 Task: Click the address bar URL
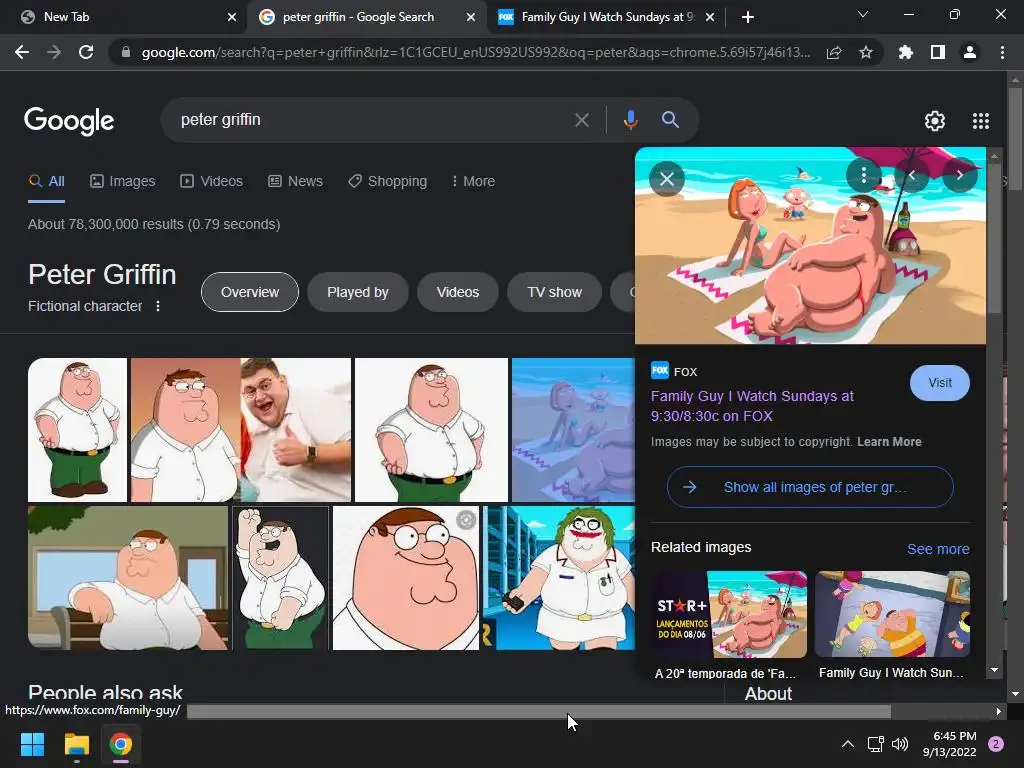(x=475, y=52)
